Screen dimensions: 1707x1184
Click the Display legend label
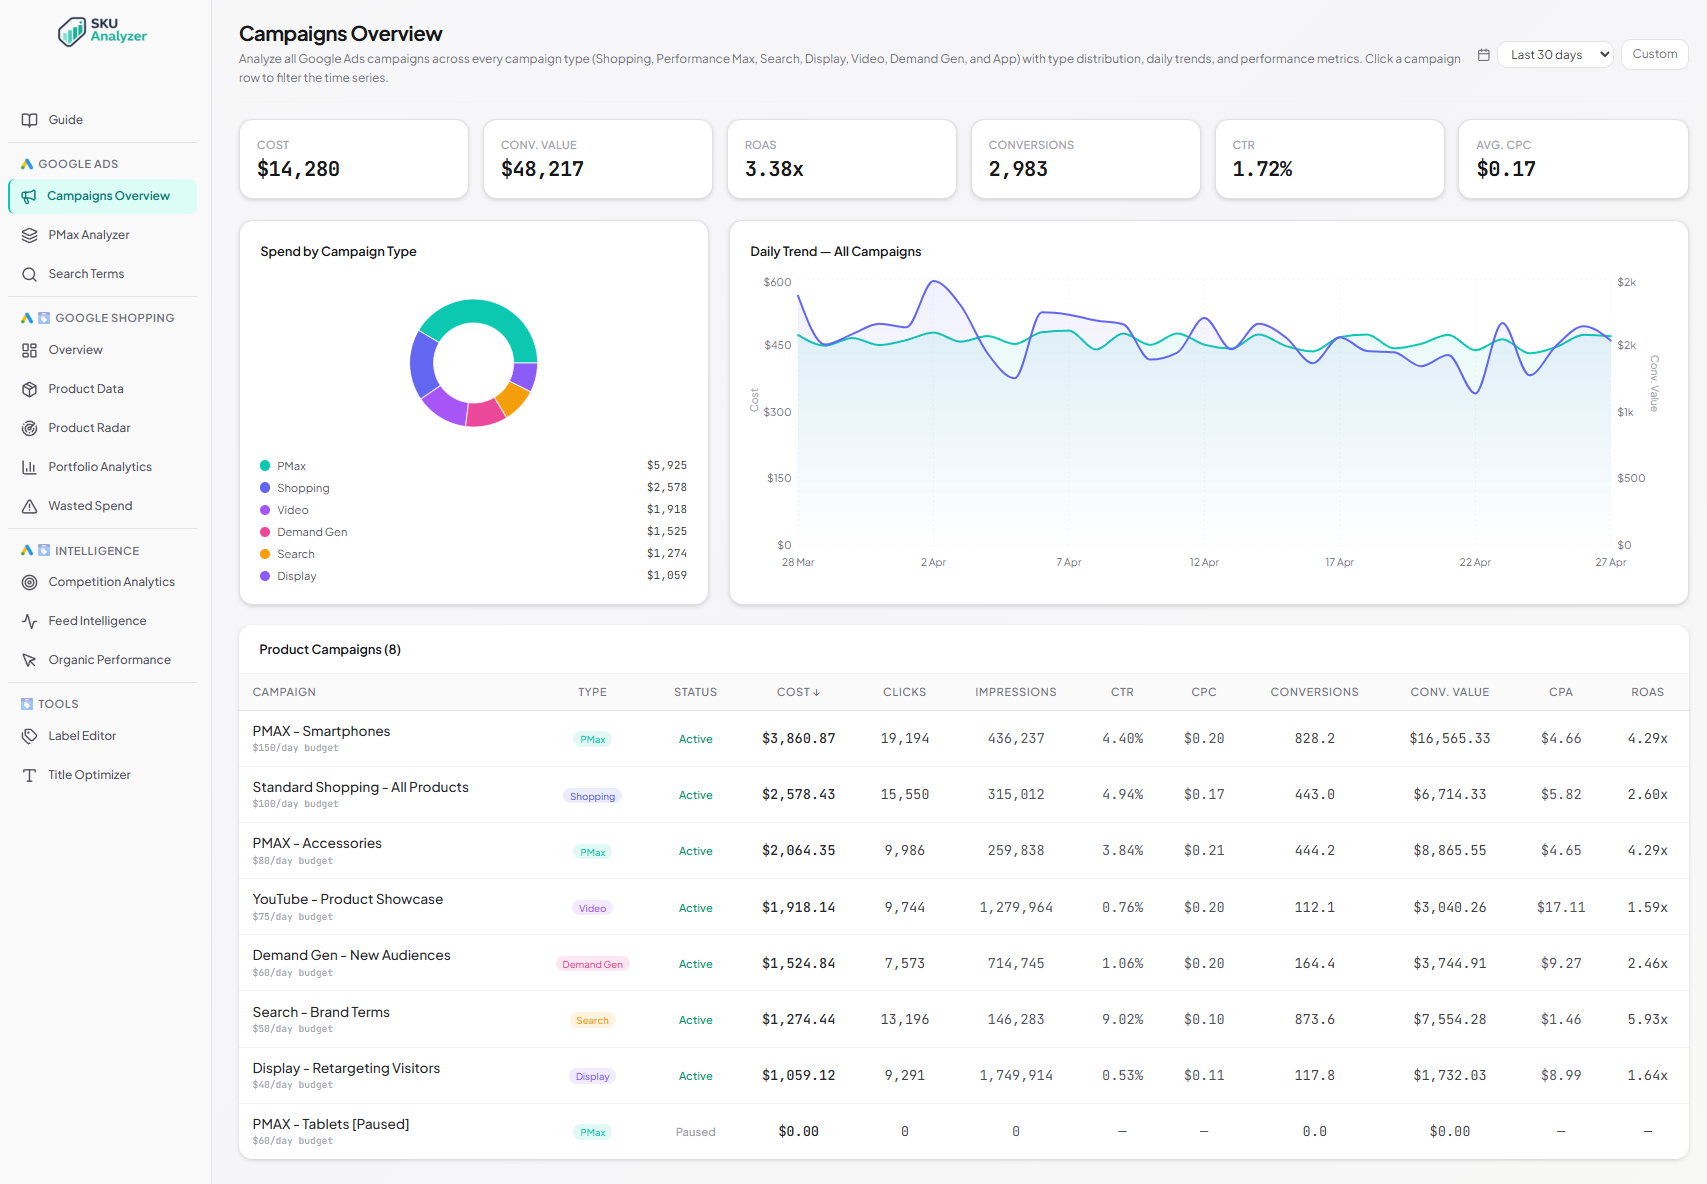pyautogui.click(x=296, y=576)
